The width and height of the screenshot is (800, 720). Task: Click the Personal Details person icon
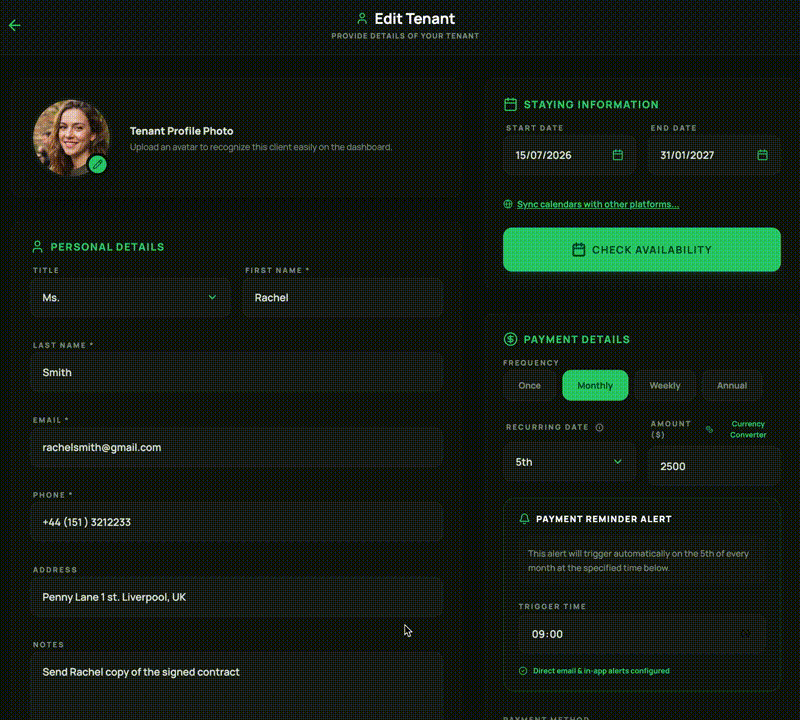(x=37, y=247)
